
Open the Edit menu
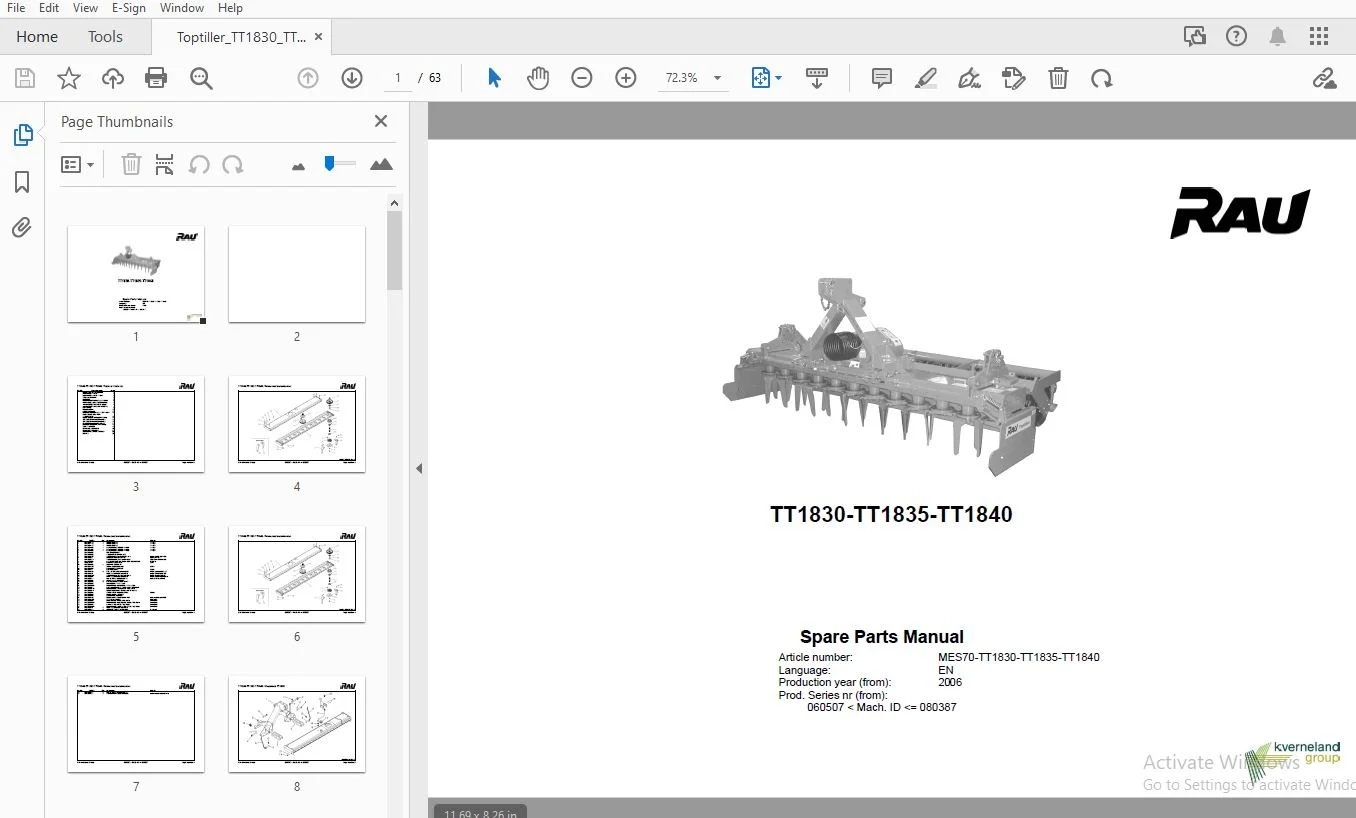[x=49, y=8]
